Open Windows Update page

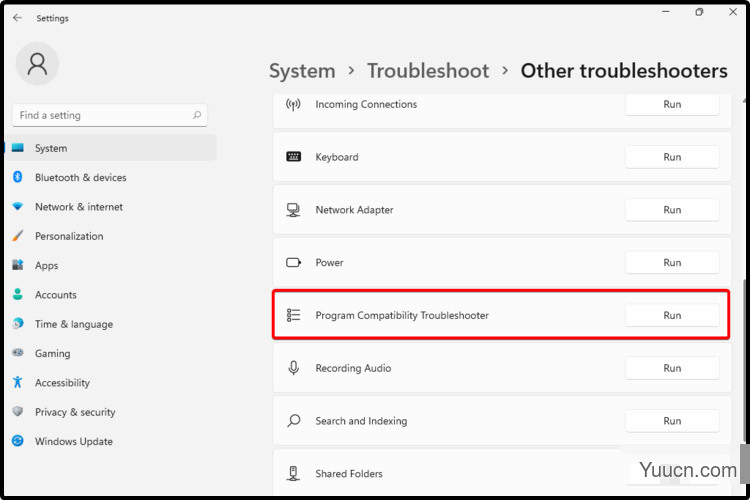click(x=74, y=441)
